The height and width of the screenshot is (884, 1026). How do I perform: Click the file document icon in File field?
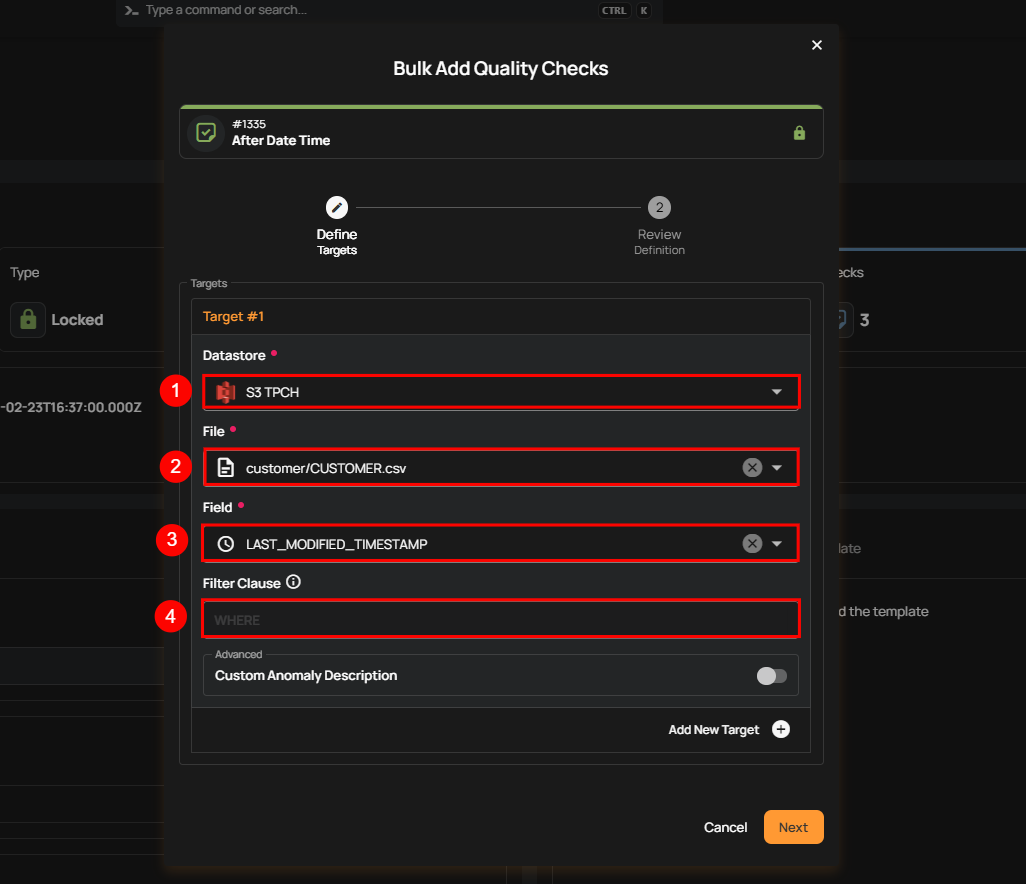click(x=226, y=468)
